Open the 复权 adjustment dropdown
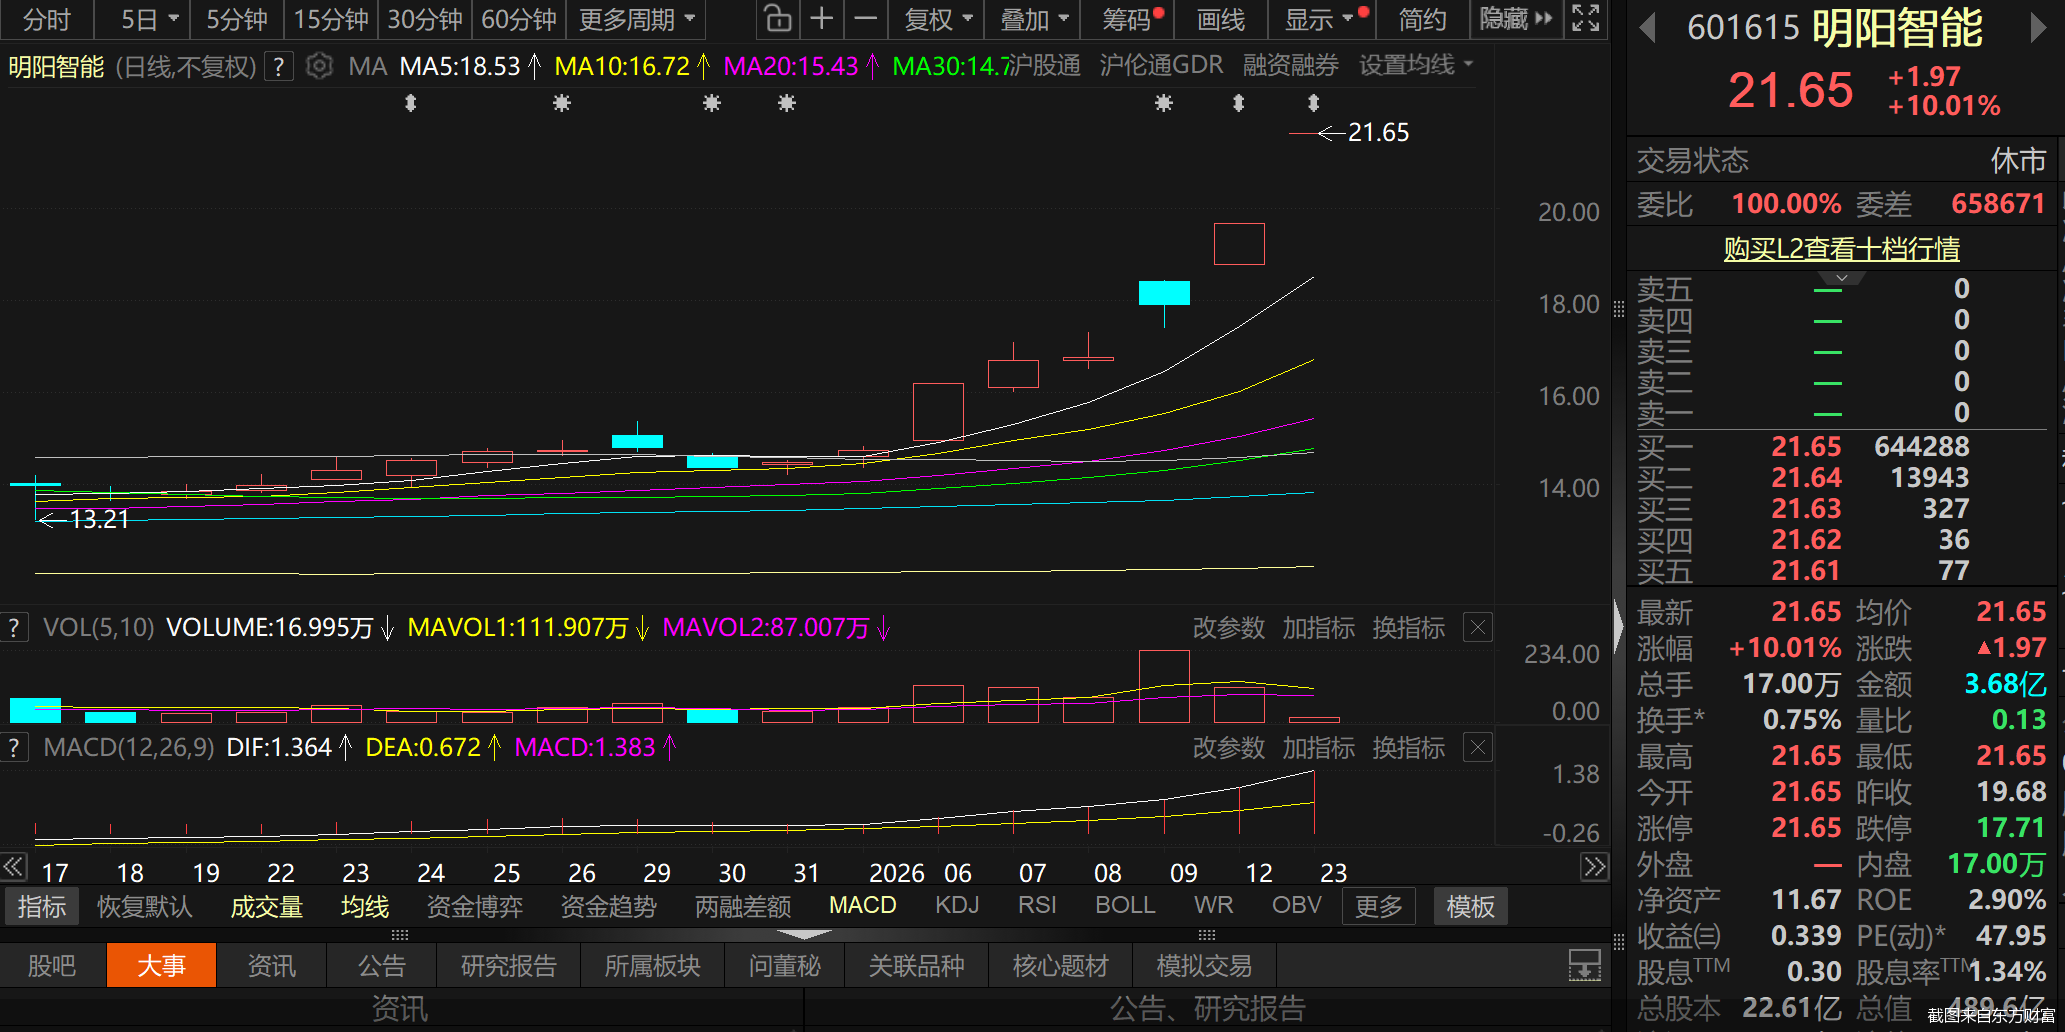 pos(938,19)
